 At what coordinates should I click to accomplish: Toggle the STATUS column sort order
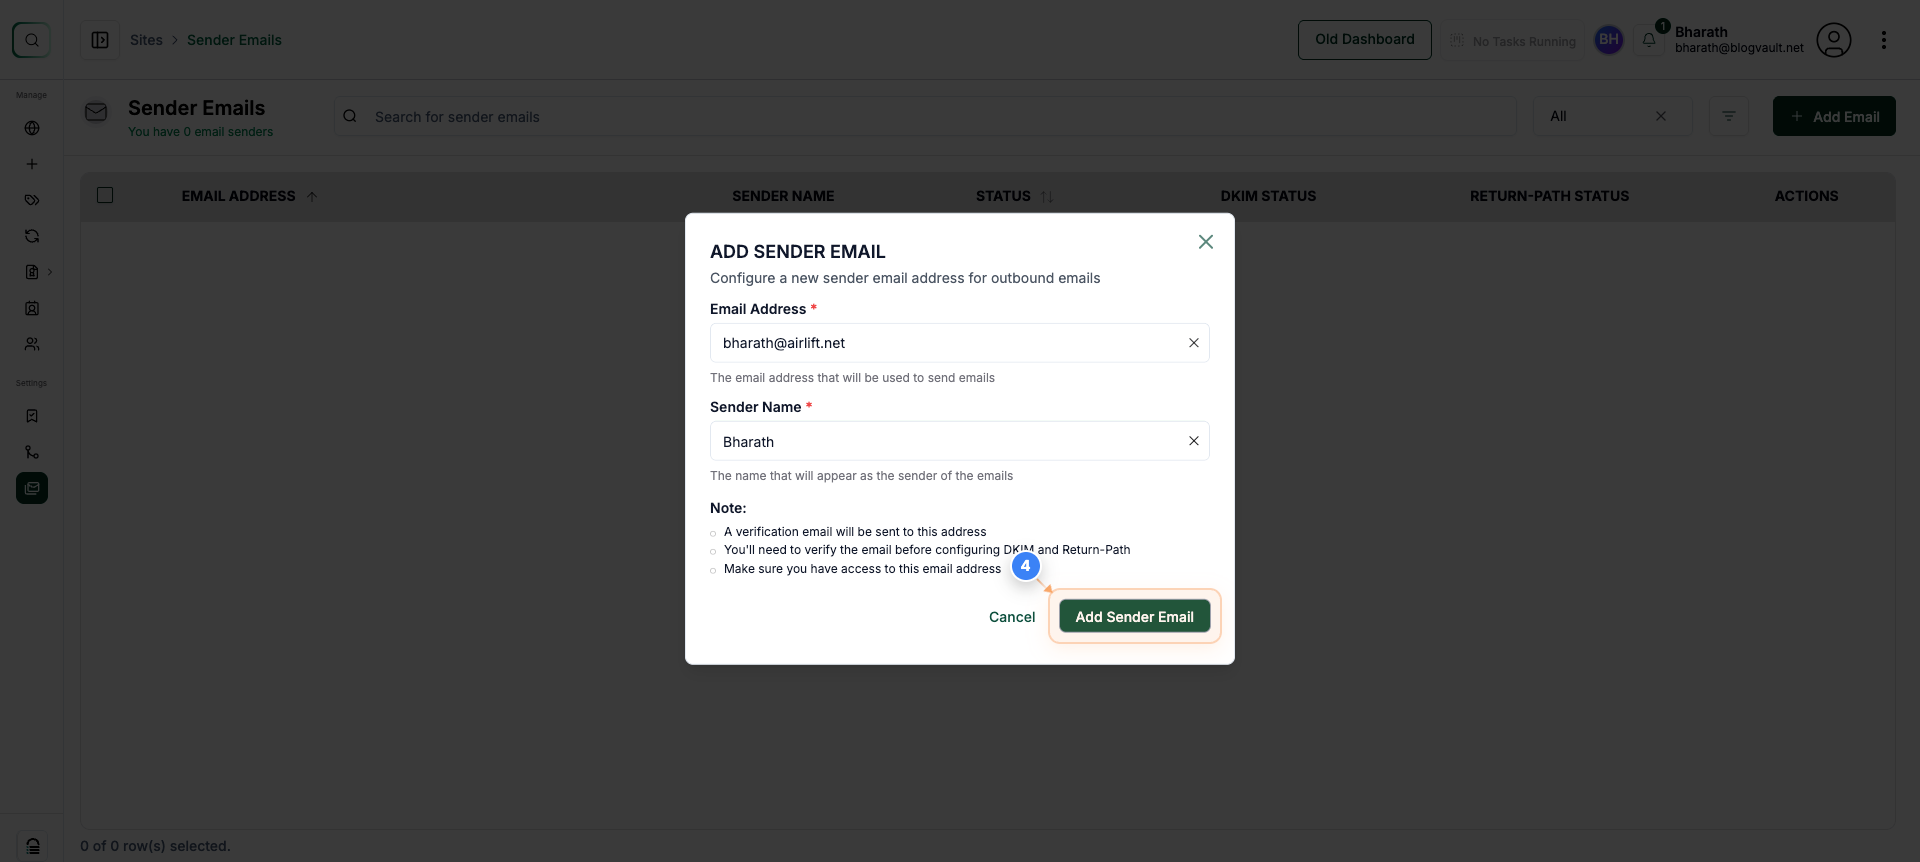[1047, 196]
